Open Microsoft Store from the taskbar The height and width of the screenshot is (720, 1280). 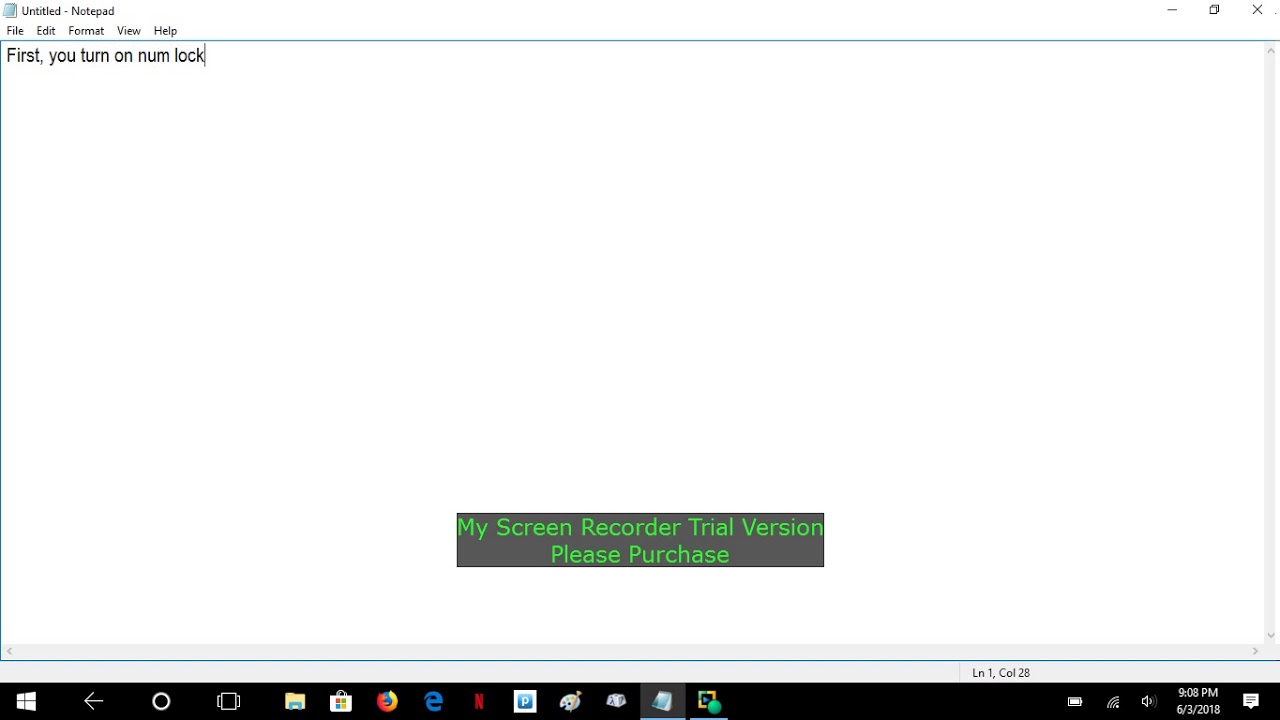coord(341,702)
